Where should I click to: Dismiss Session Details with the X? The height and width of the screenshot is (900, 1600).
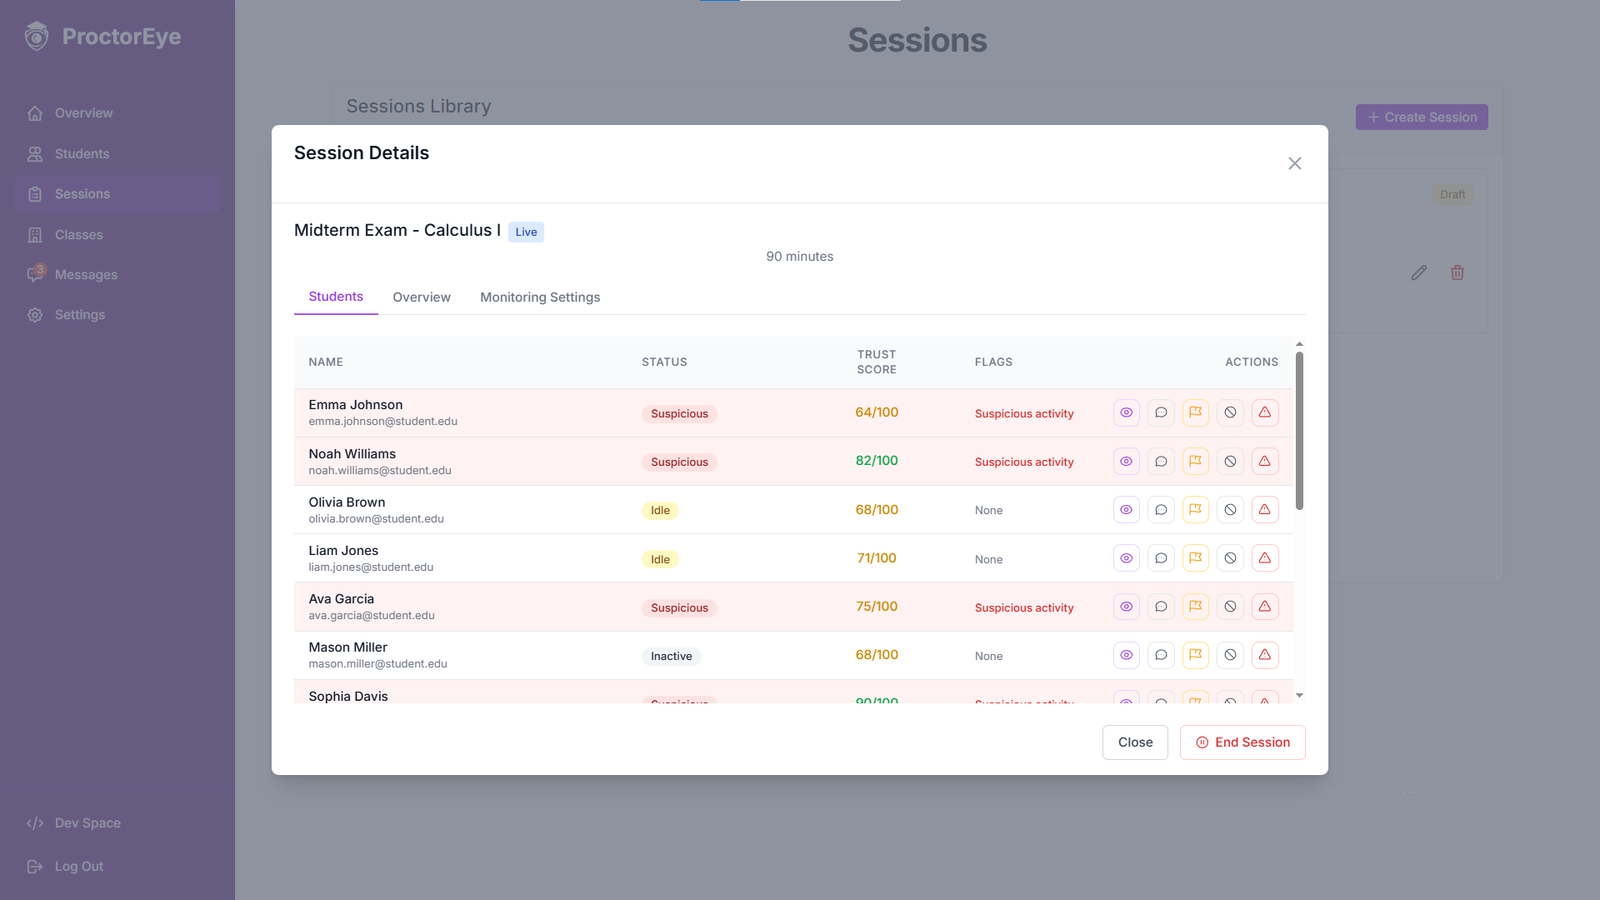[1294, 163]
